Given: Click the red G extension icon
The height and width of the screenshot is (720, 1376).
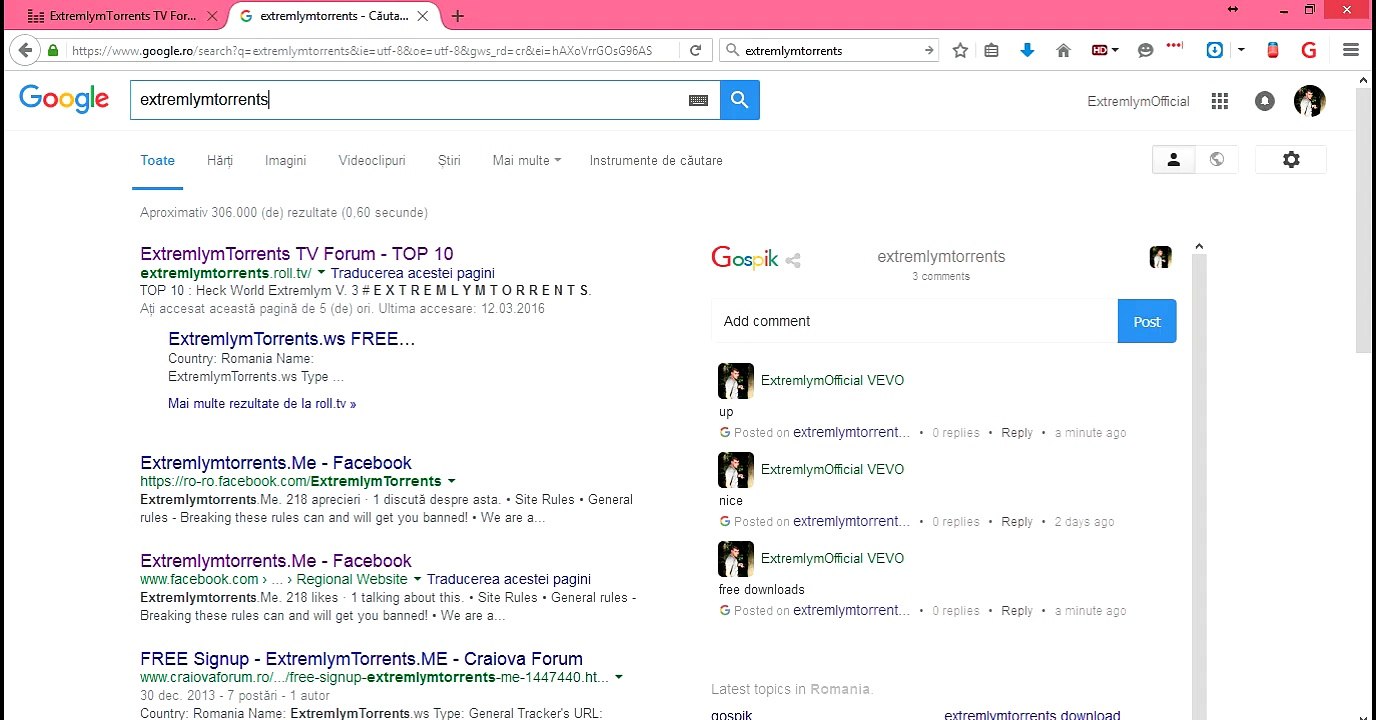Looking at the screenshot, I should click(1308, 50).
